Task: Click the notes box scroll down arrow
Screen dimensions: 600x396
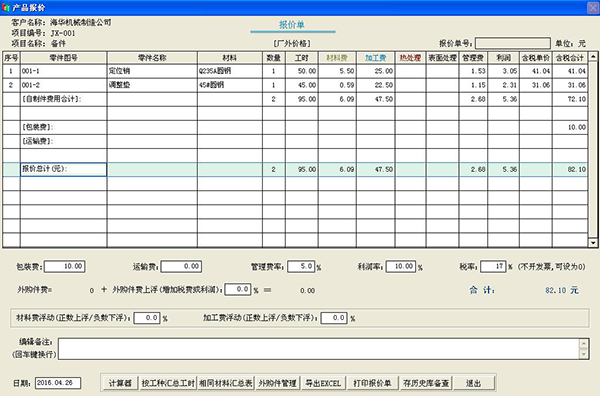Action: point(584,354)
